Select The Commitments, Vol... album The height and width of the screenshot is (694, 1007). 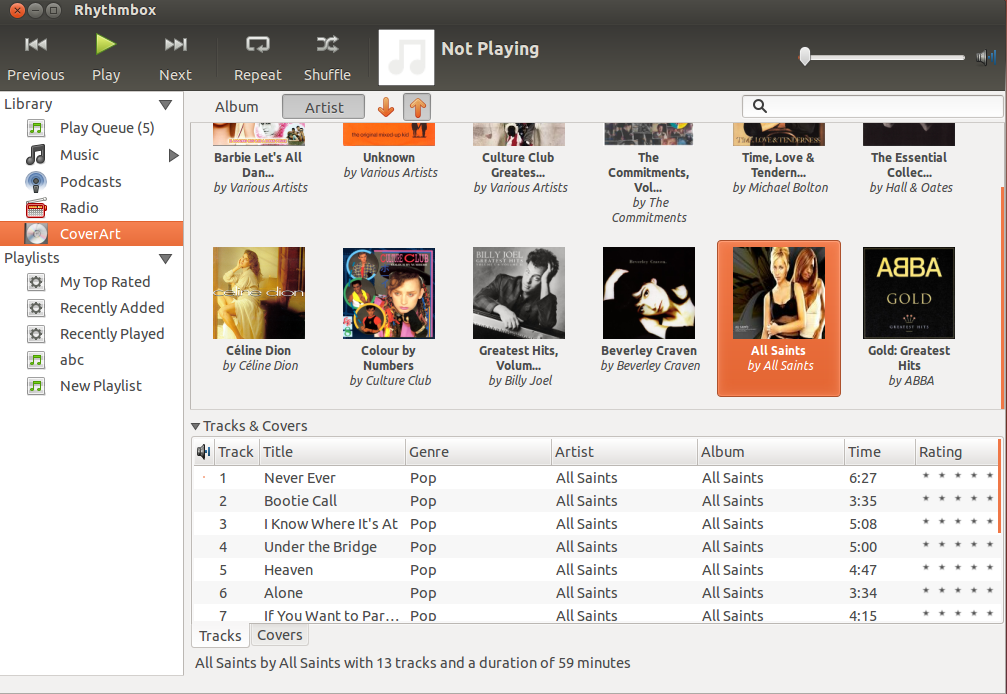point(649,173)
